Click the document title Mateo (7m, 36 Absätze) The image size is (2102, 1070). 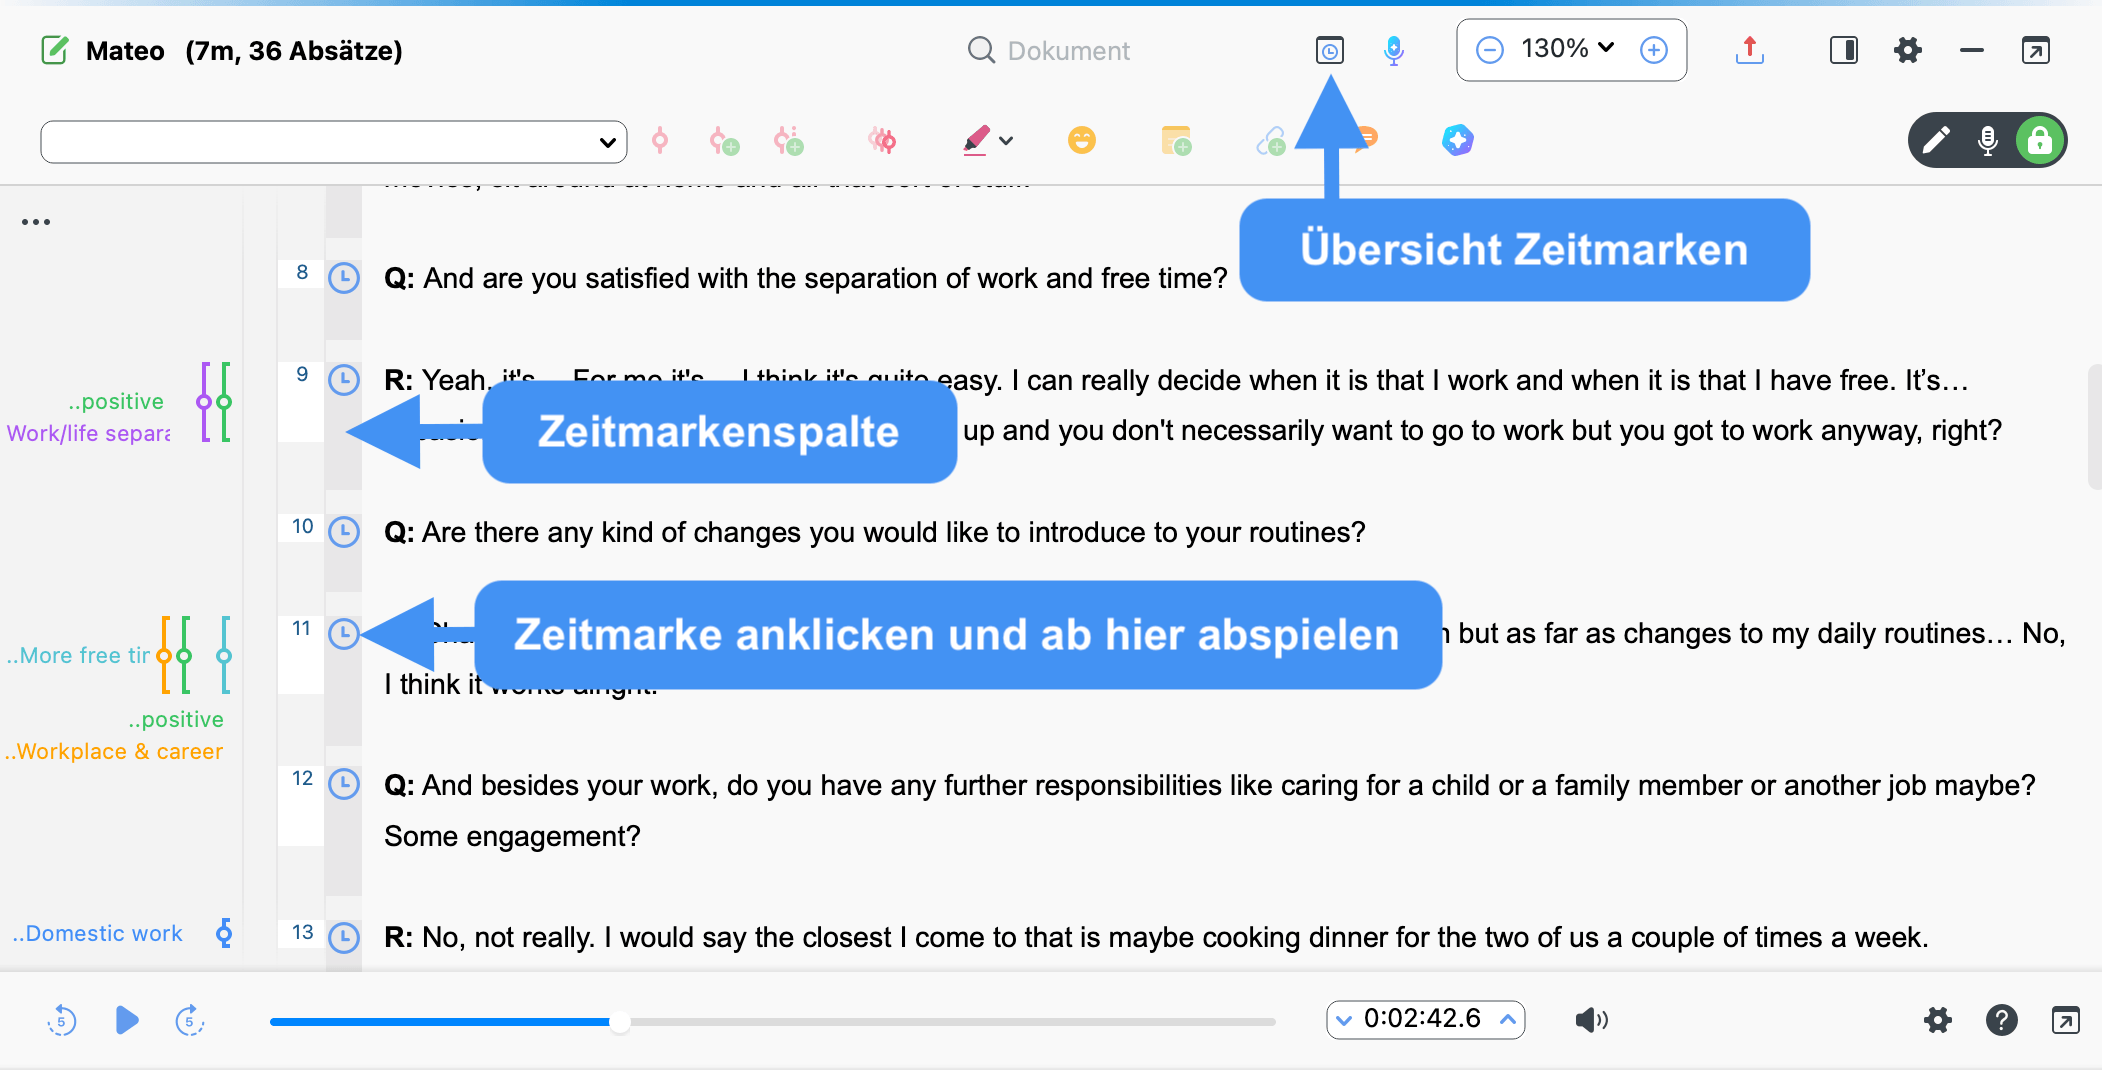click(244, 51)
